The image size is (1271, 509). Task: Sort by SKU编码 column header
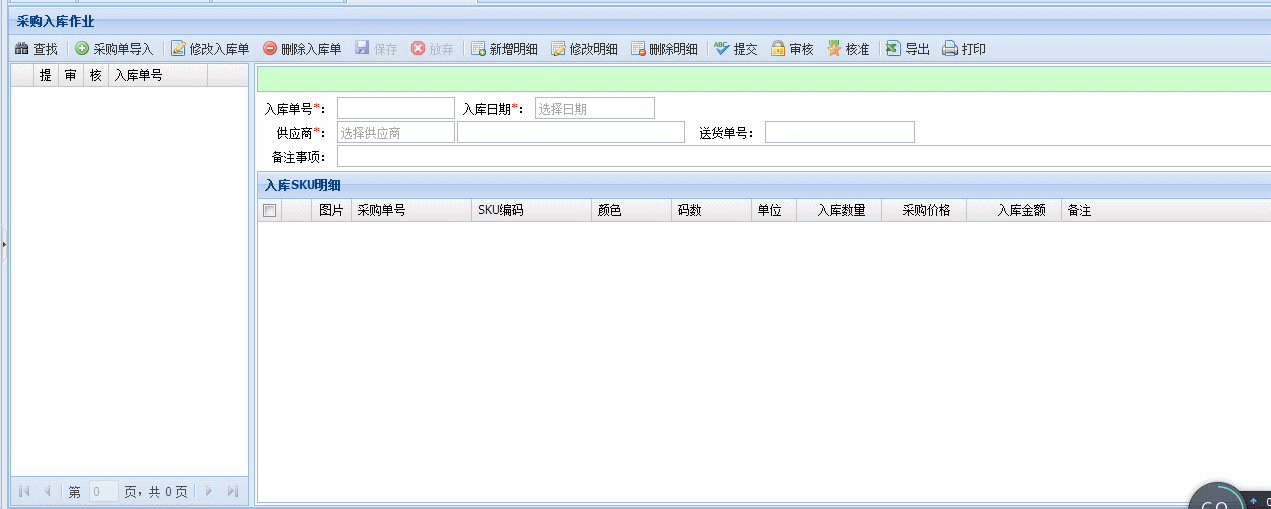[530, 211]
